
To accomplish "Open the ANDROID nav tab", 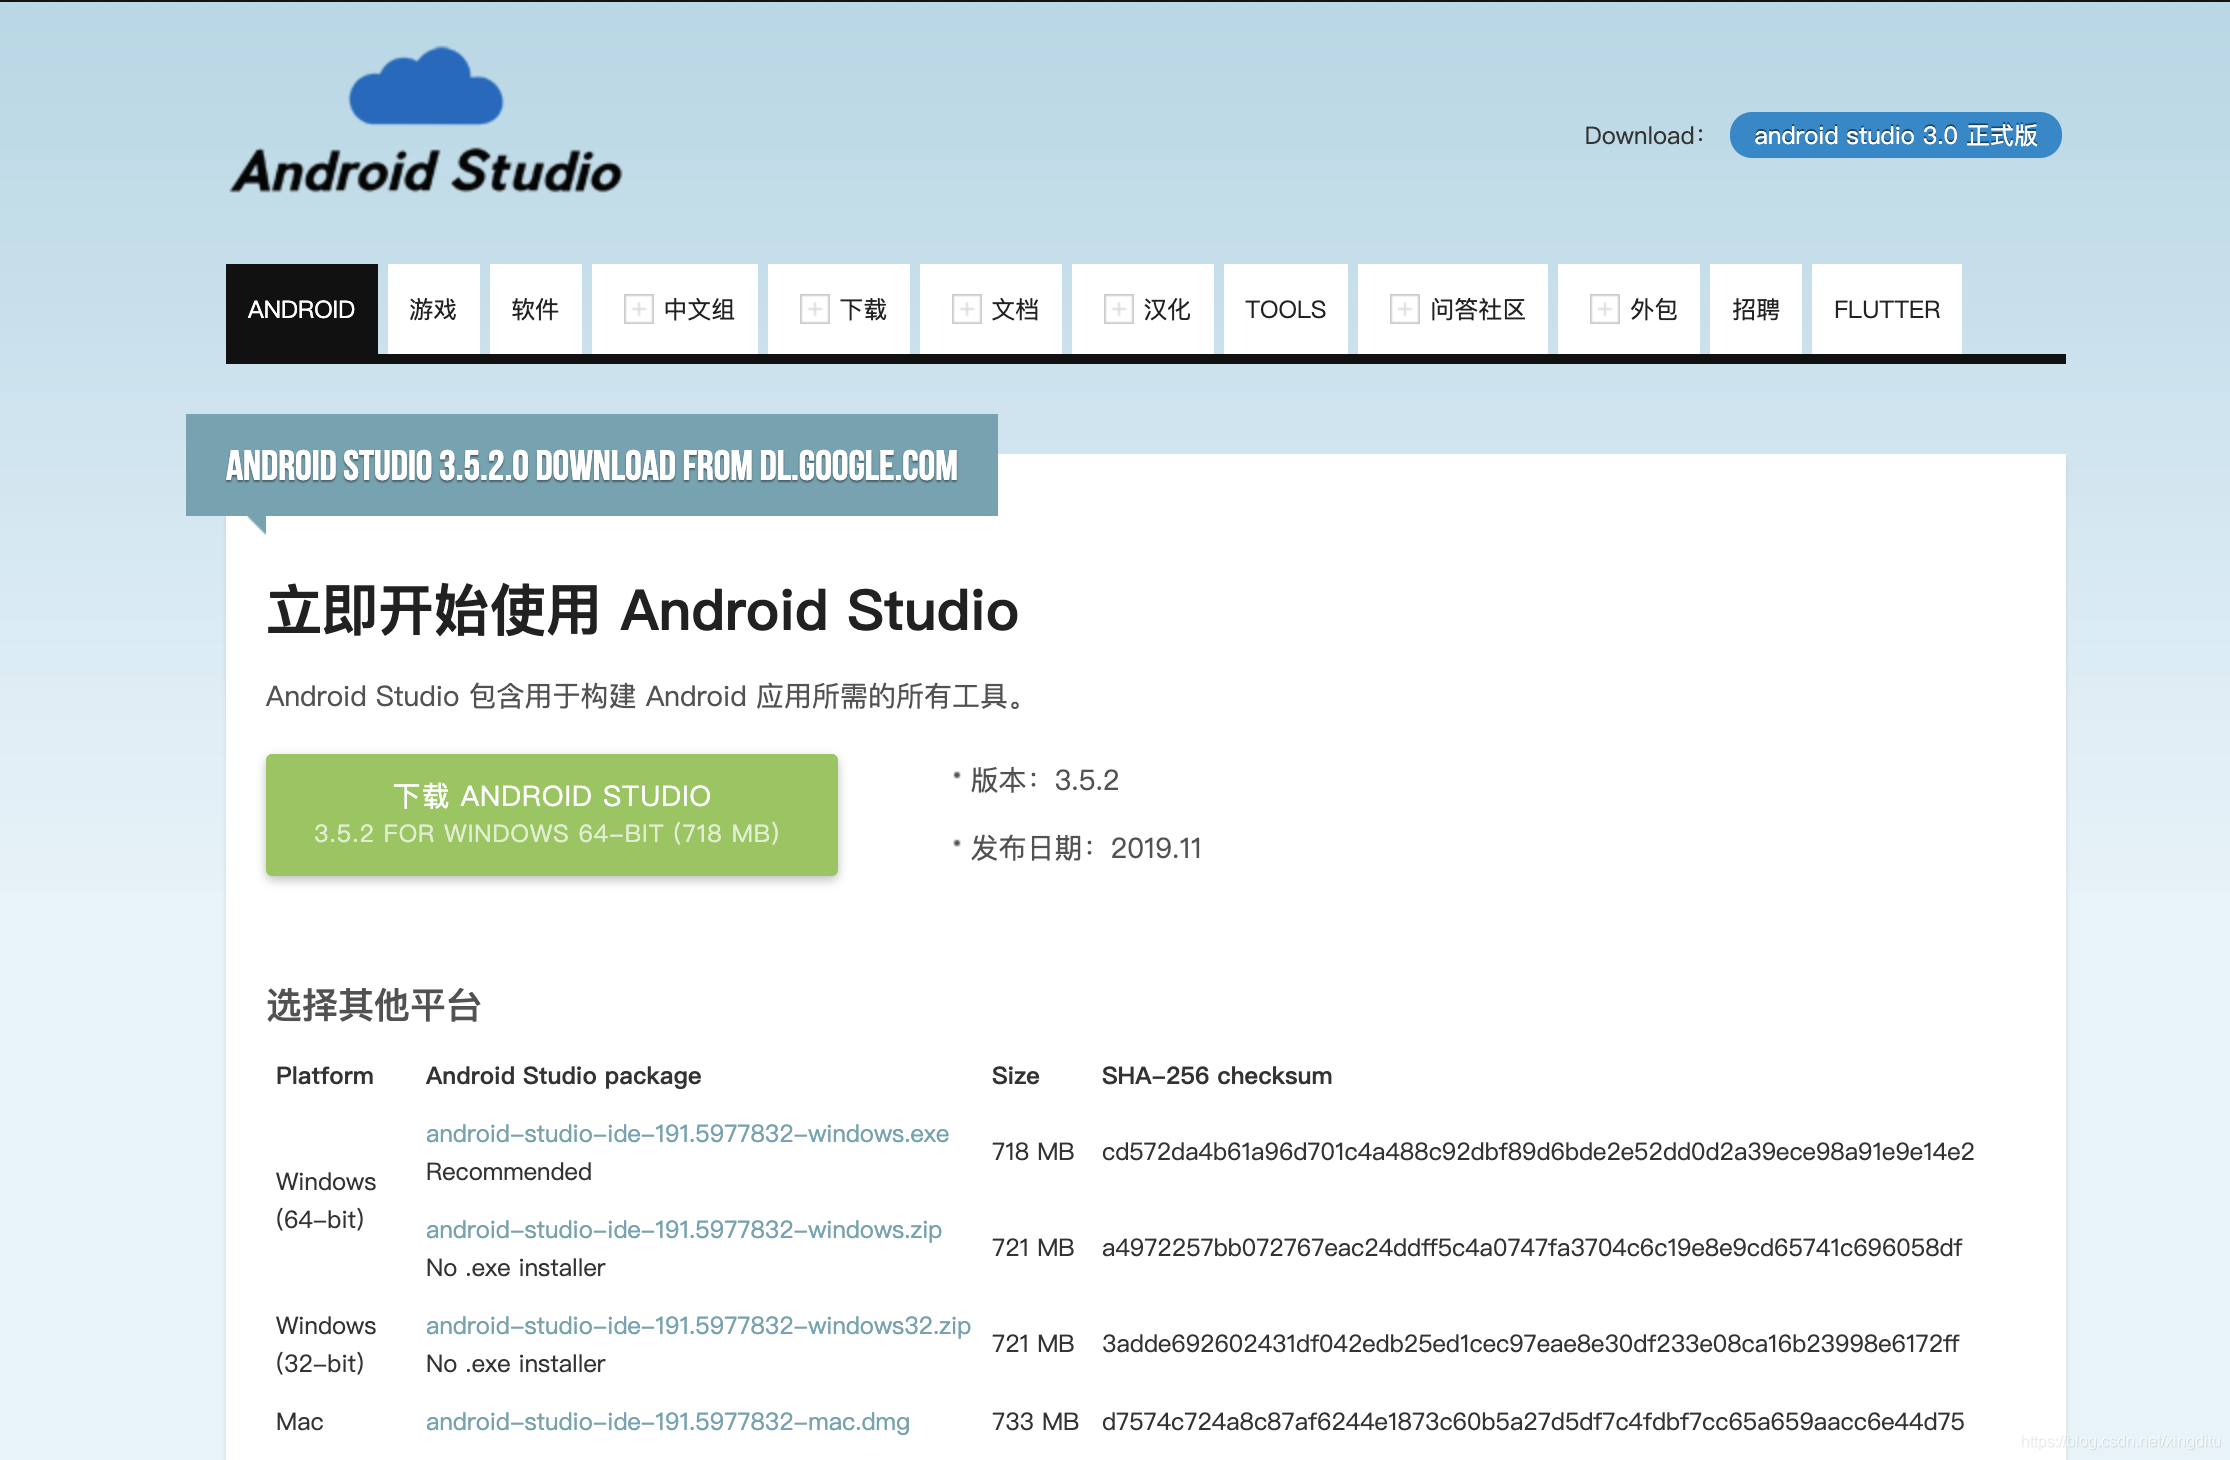I will 301,309.
